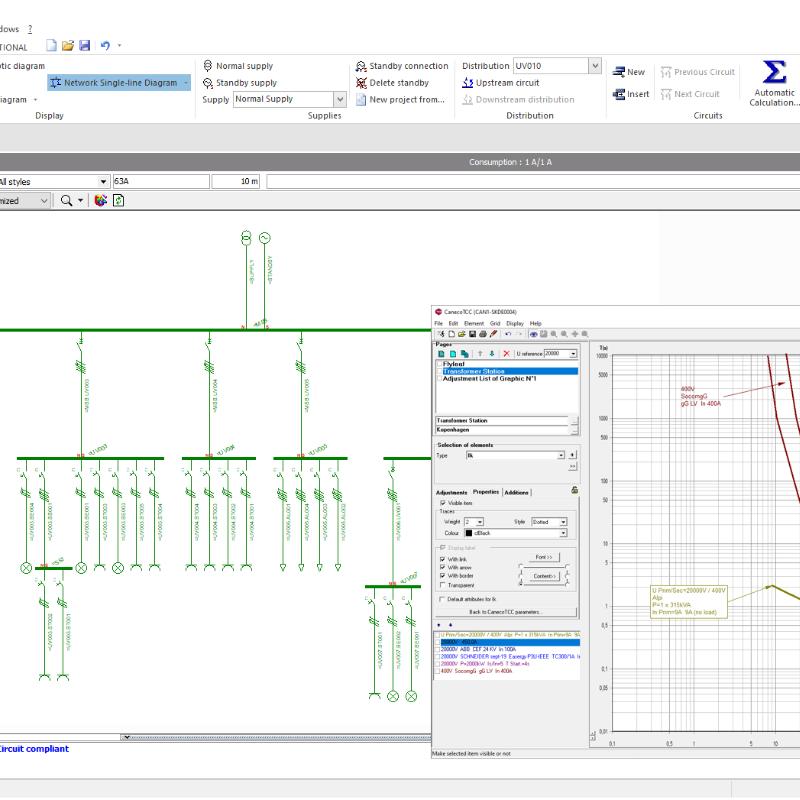Click the Font >> button
The width and height of the screenshot is (800, 800).
pyautogui.click(x=543, y=557)
